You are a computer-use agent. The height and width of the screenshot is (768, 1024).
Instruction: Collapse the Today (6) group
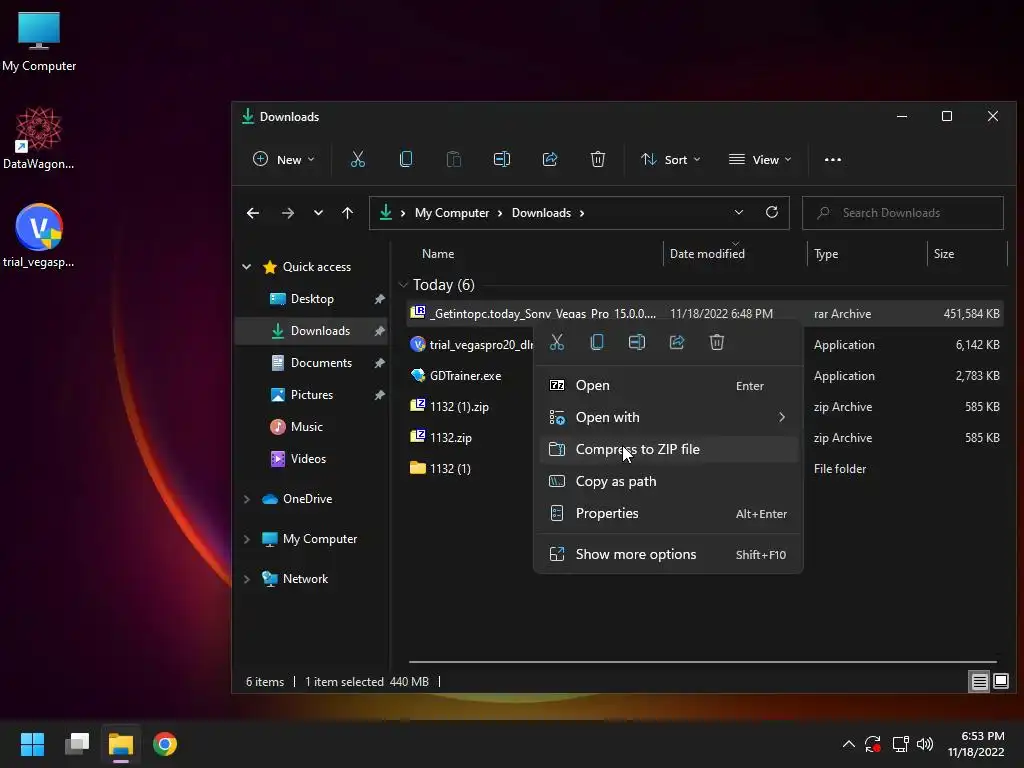click(x=403, y=285)
